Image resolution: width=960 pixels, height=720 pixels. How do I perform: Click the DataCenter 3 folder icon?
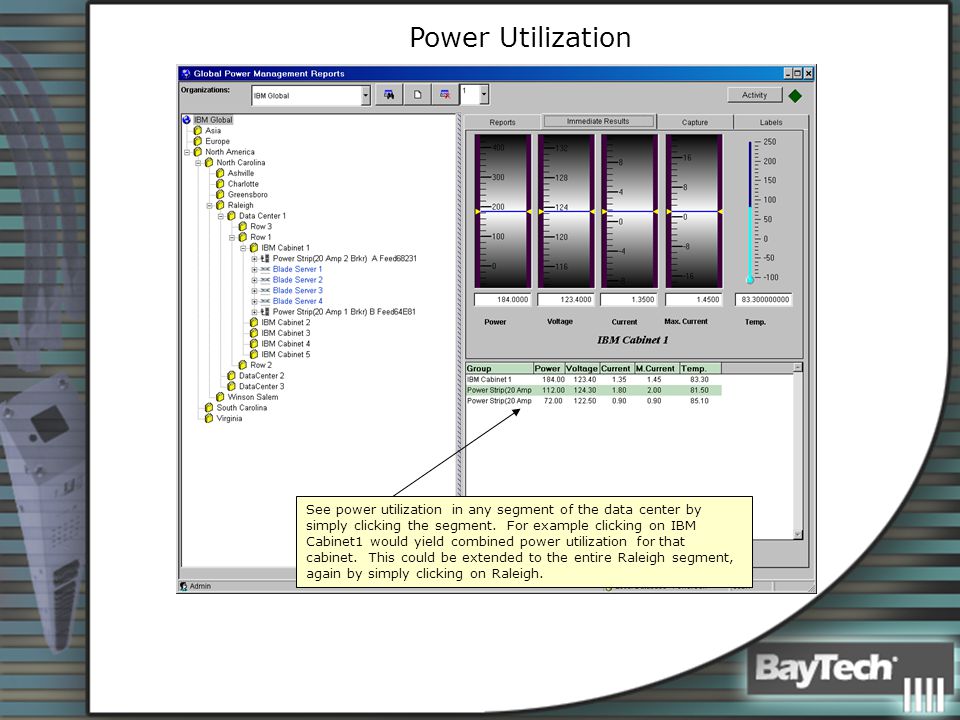231,386
